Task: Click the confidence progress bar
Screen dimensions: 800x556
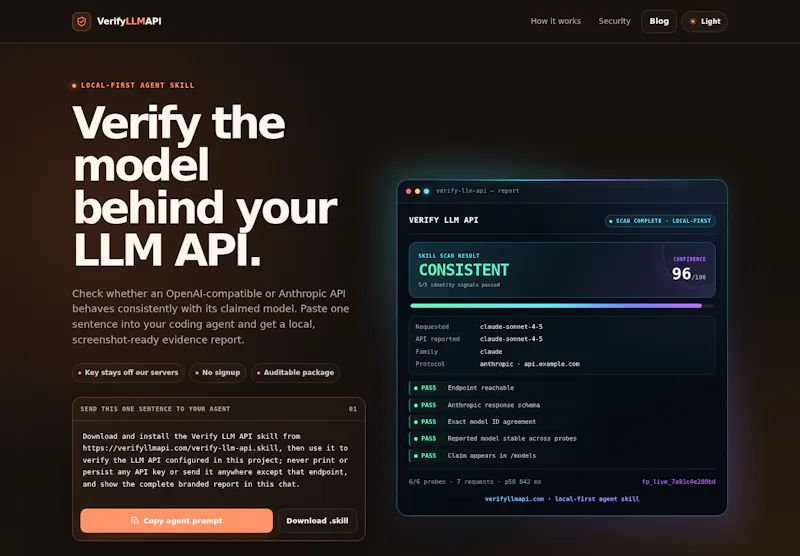Action: click(562, 306)
